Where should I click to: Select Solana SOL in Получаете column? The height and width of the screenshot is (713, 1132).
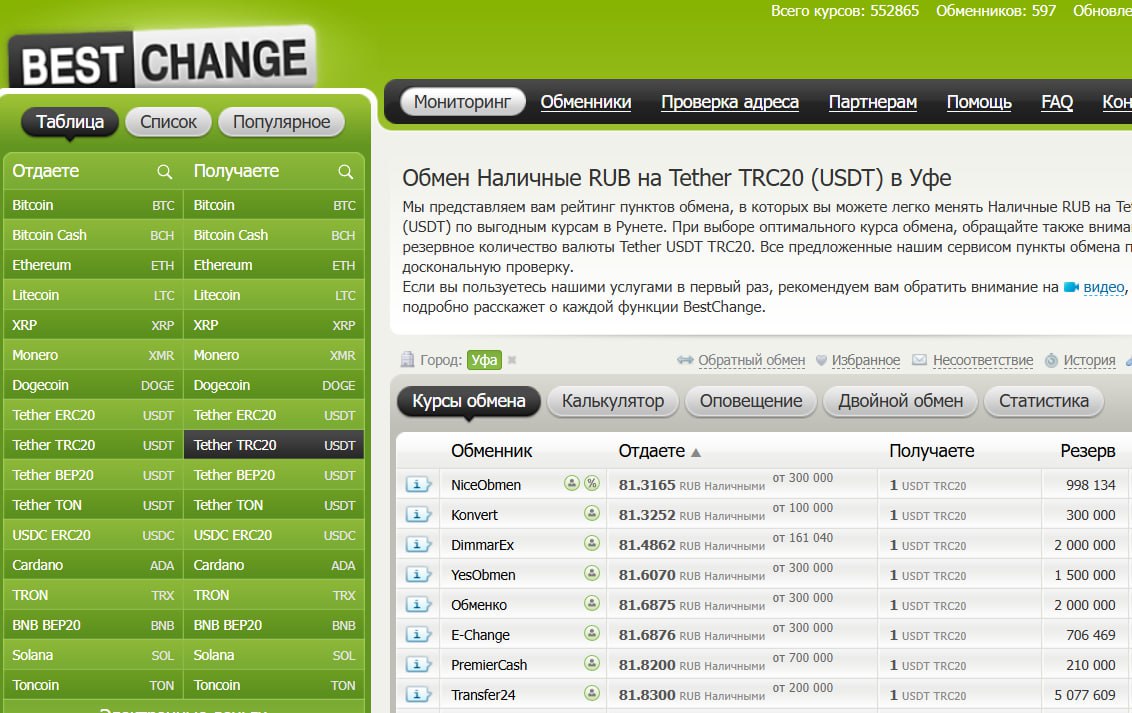click(274, 655)
